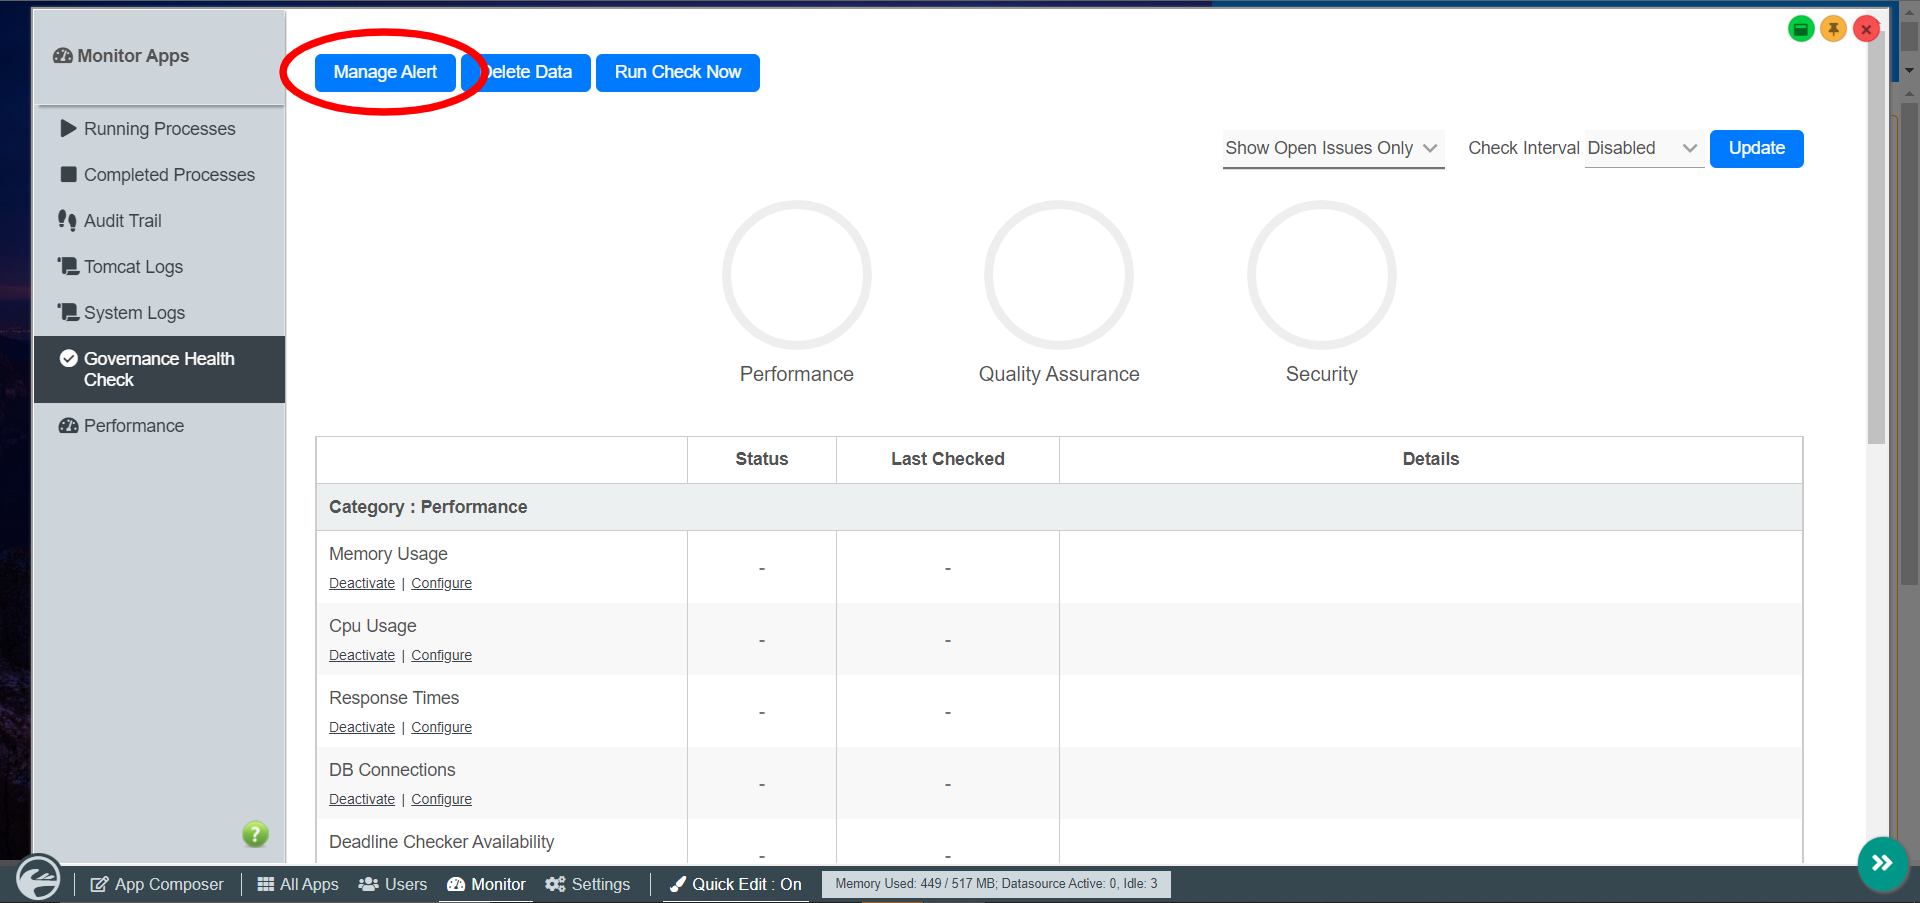The height and width of the screenshot is (903, 1920).
Task: Open the Show Open Issues Only dropdown
Action: 1332,148
